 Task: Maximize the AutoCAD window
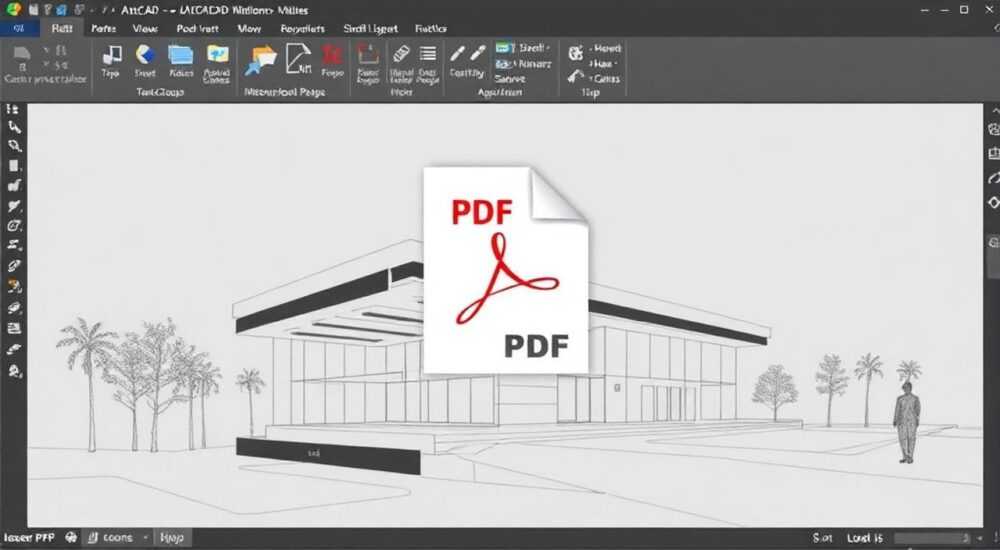964,10
